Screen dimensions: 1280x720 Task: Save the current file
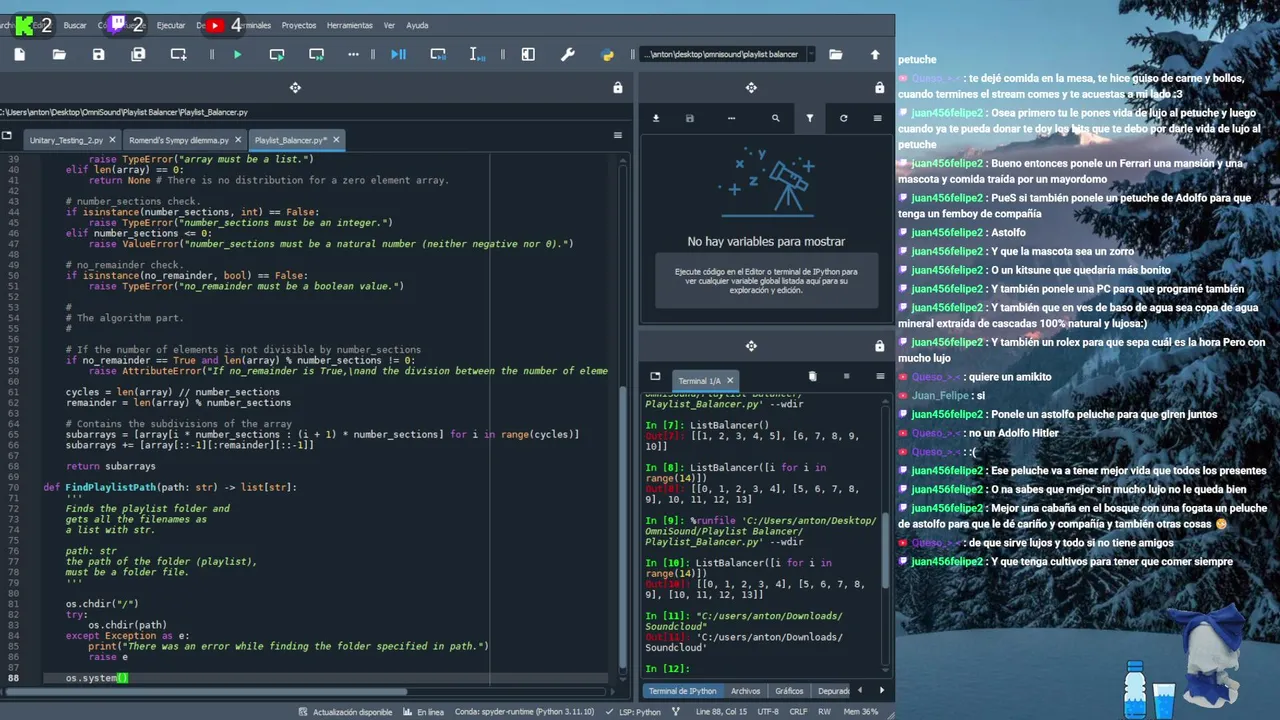tap(98, 54)
